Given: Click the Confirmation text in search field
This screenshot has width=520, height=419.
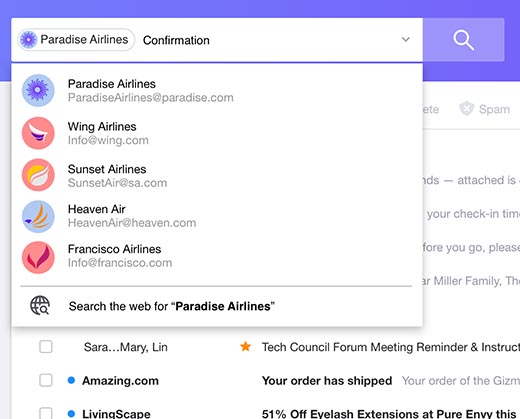Looking at the screenshot, I should coord(176,40).
